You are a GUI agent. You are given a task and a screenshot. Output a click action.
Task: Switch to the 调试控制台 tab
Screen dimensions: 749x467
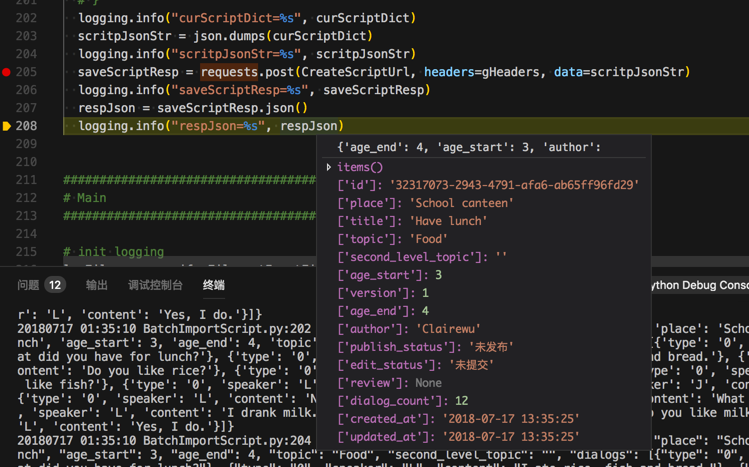pos(155,285)
